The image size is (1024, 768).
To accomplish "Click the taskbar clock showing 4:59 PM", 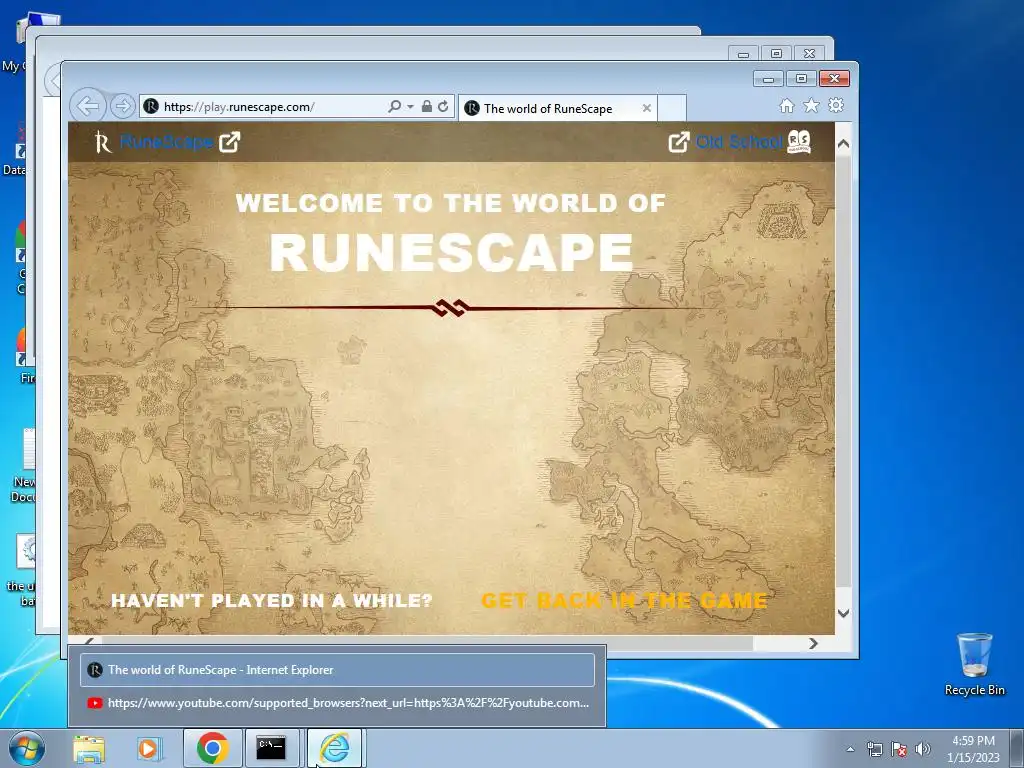I will pos(973,749).
